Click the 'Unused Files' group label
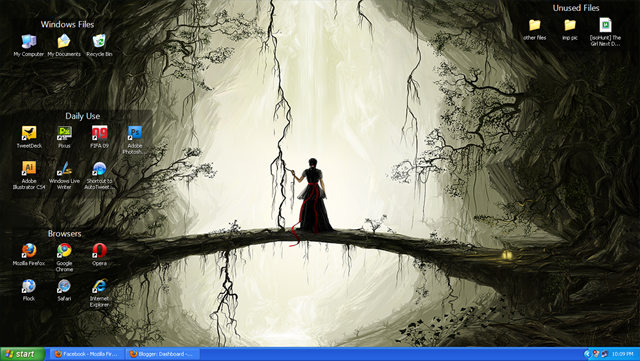 click(x=576, y=8)
